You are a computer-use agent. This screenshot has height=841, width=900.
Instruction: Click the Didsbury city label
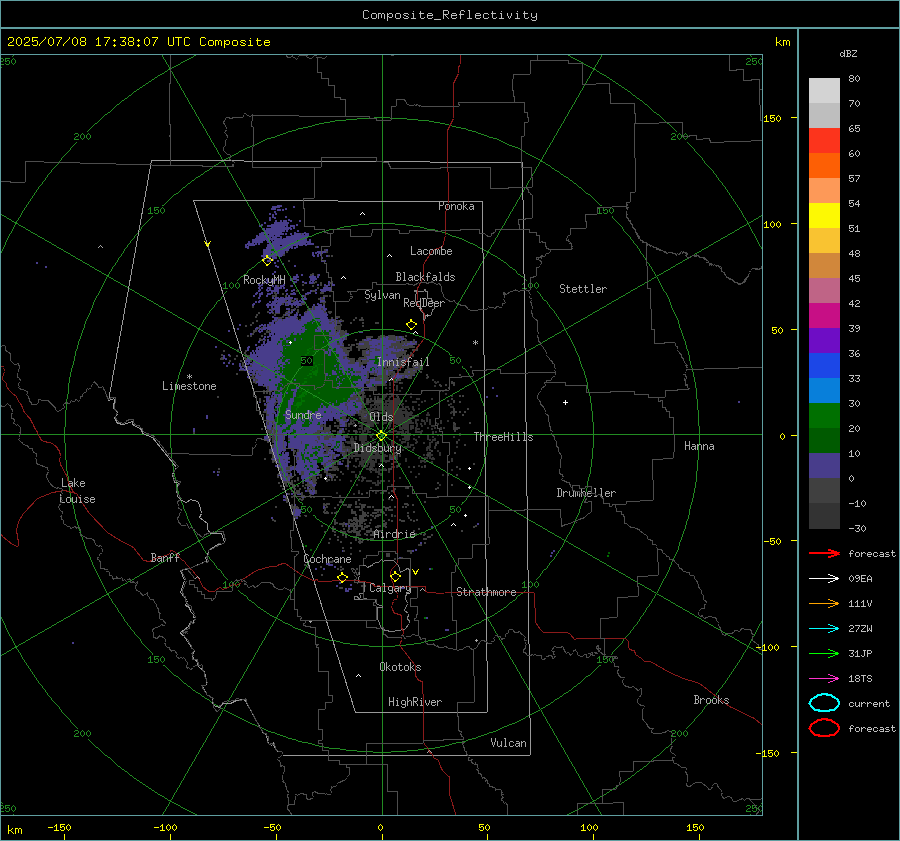(378, 448)
